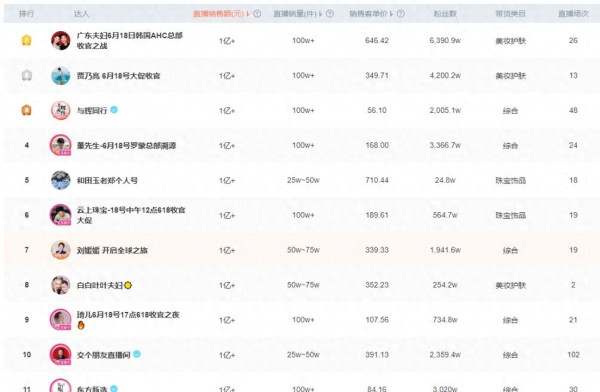Open avatar of 白白叶叶夫妇
This screenshot has width=600, height=392.
click(x=61, y=285)
